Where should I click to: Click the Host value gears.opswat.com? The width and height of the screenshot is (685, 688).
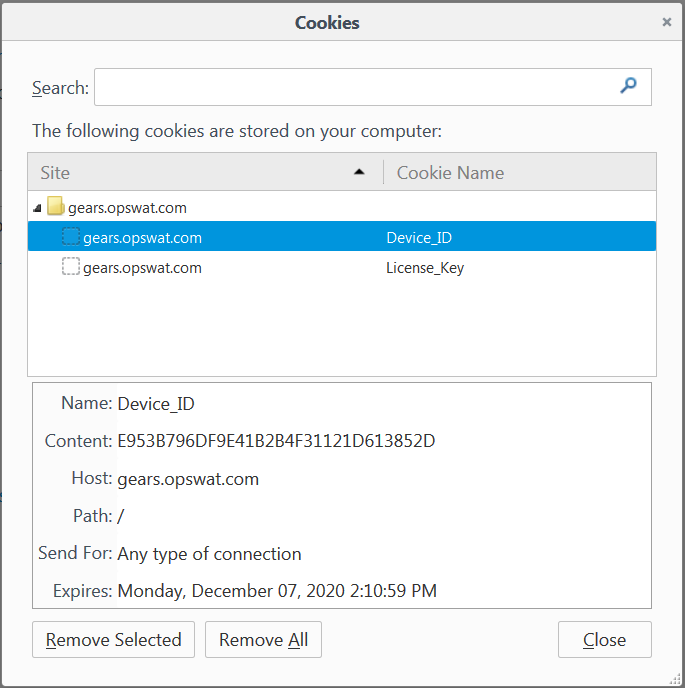click(x=188, y=479)
